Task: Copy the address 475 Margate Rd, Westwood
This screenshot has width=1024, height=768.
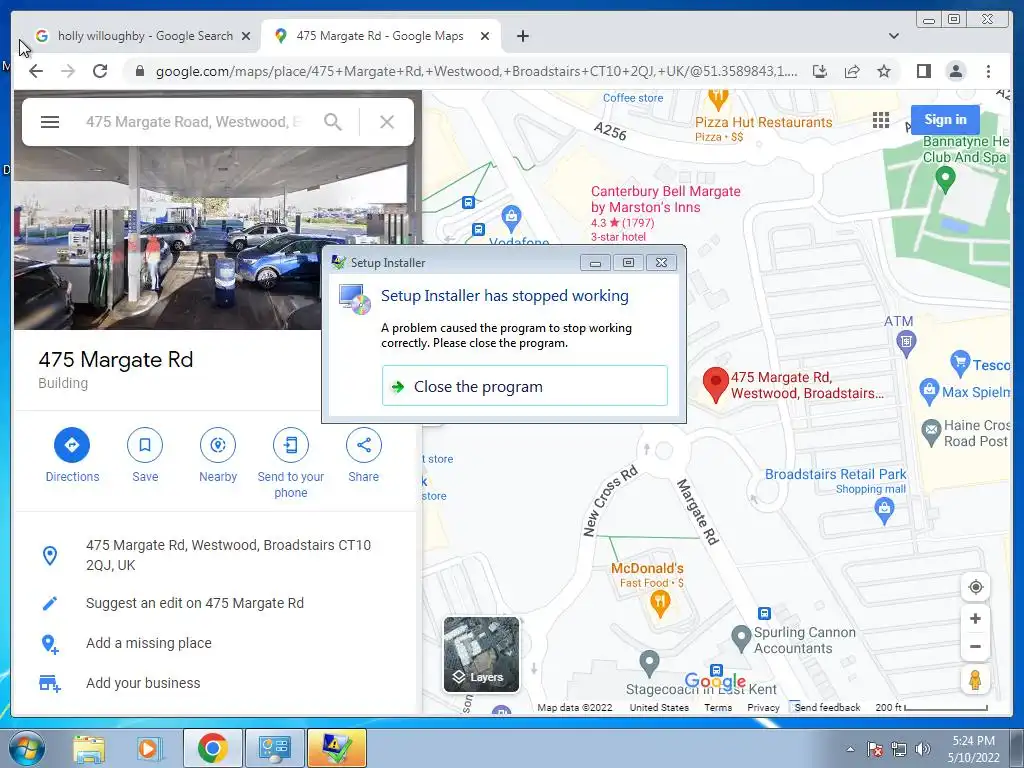Action: point(228,555)
